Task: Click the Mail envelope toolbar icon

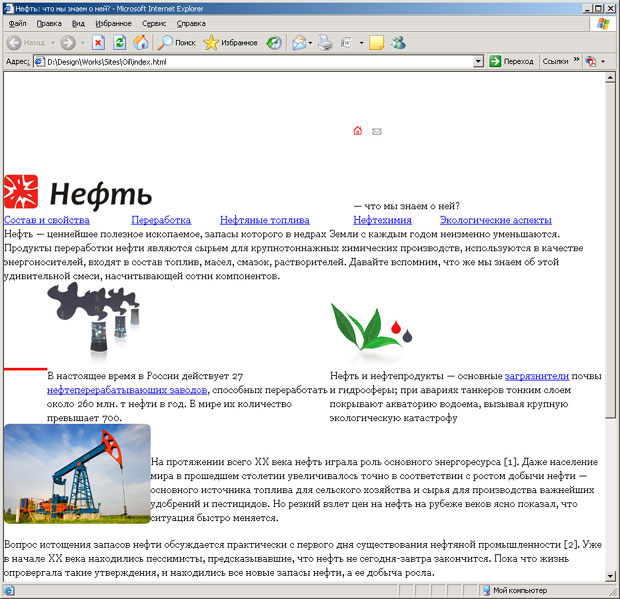Action: (299, 43)
